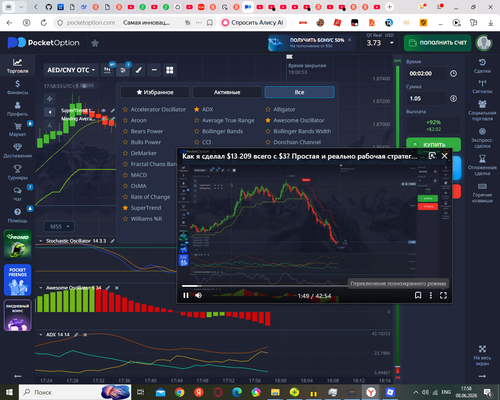Screen dimensions: 500x400
Task: Click the trade time 00:02:00 field
Action: tap(428, 73)
